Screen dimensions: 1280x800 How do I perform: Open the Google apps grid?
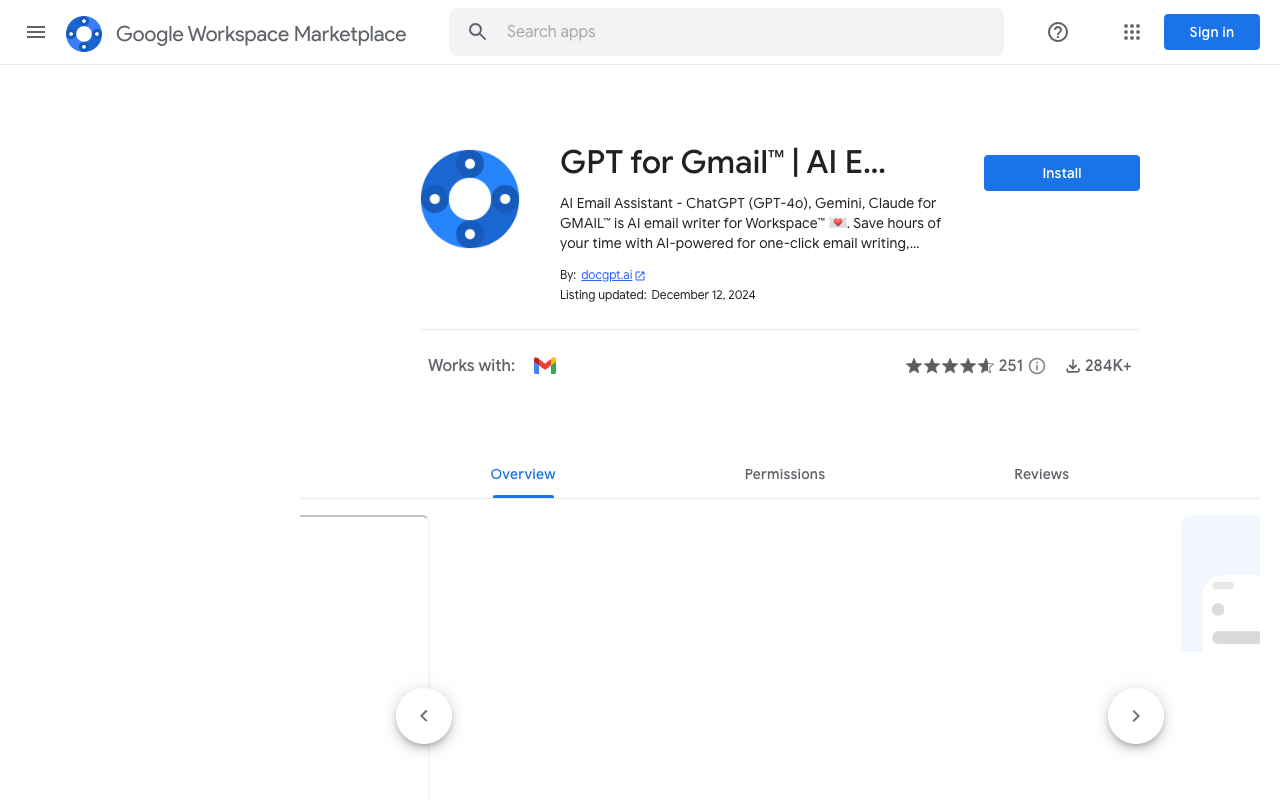[x=1132, y=32]
